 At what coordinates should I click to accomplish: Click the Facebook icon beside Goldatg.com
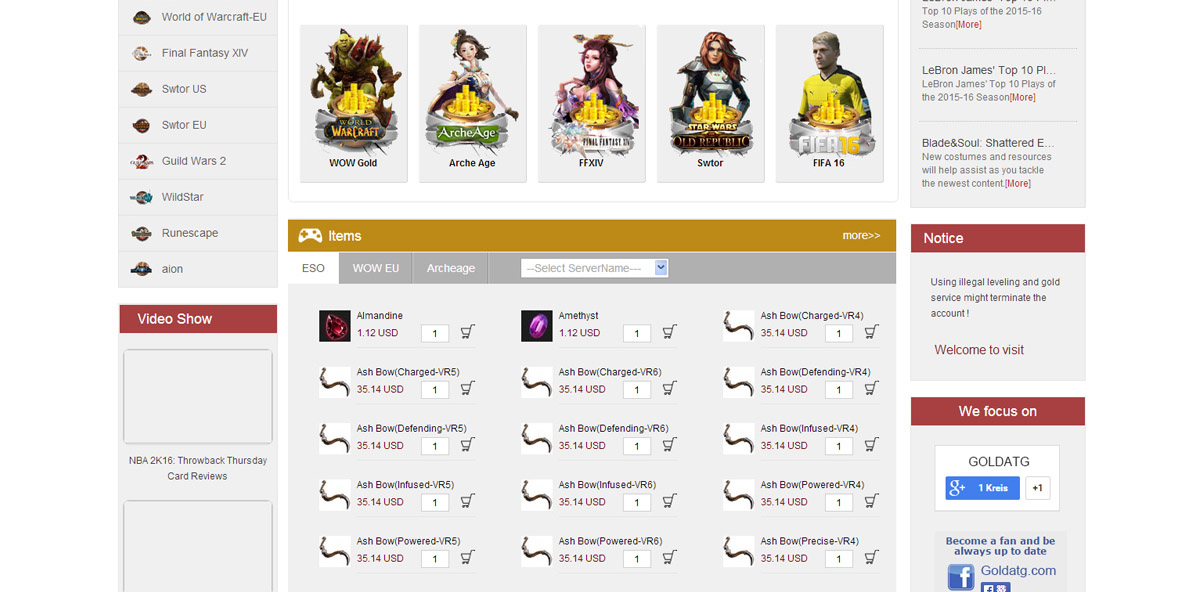click(x=961, y=578)
